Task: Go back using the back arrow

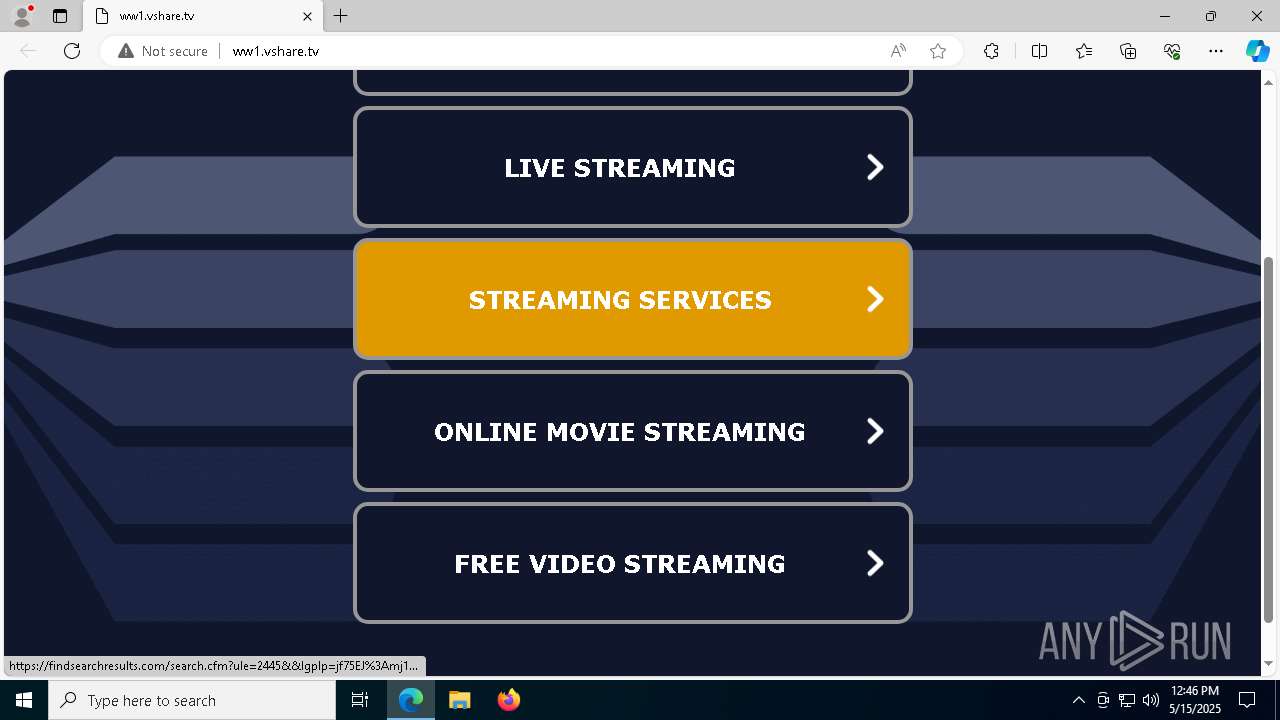Action: point(29,51)
